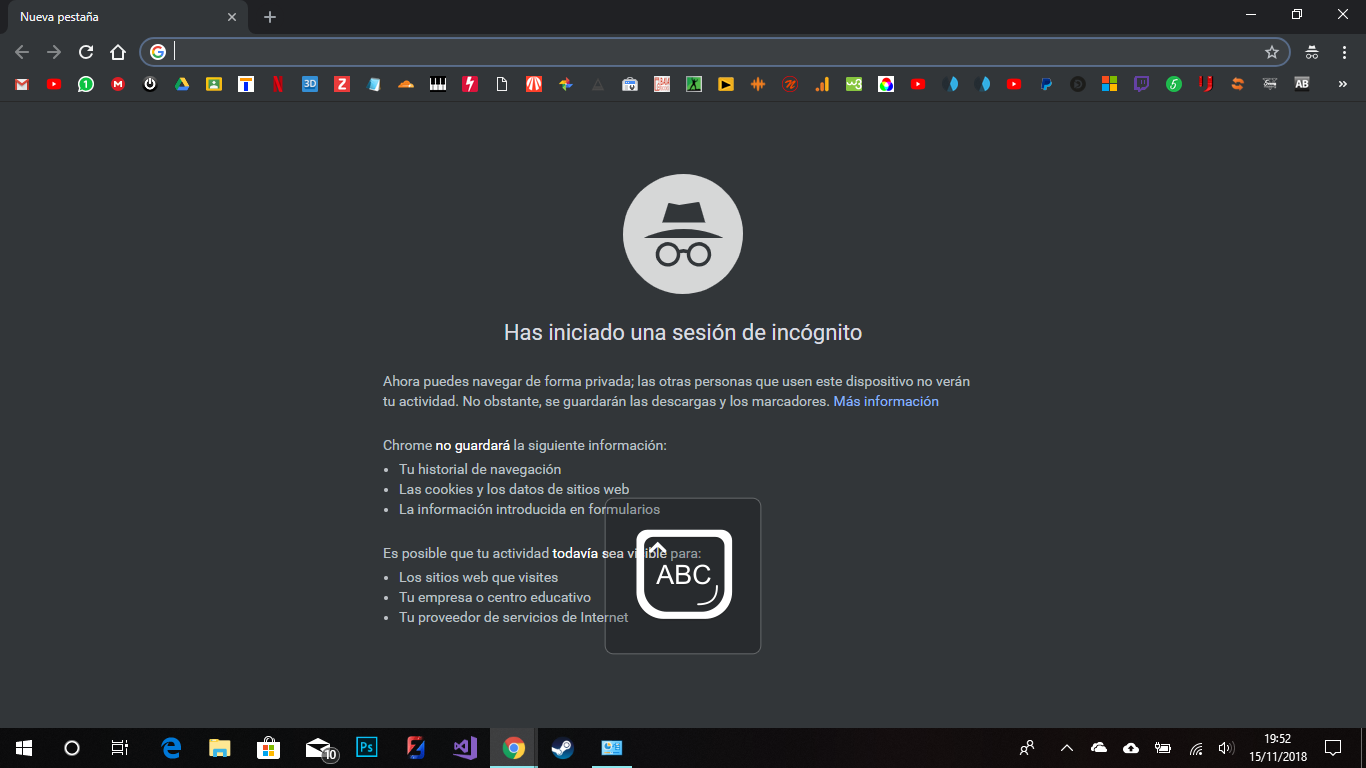The image size is (1366, 768).
Task: Open the Wi-Fi network tray icon
Action: (1195, 748)
